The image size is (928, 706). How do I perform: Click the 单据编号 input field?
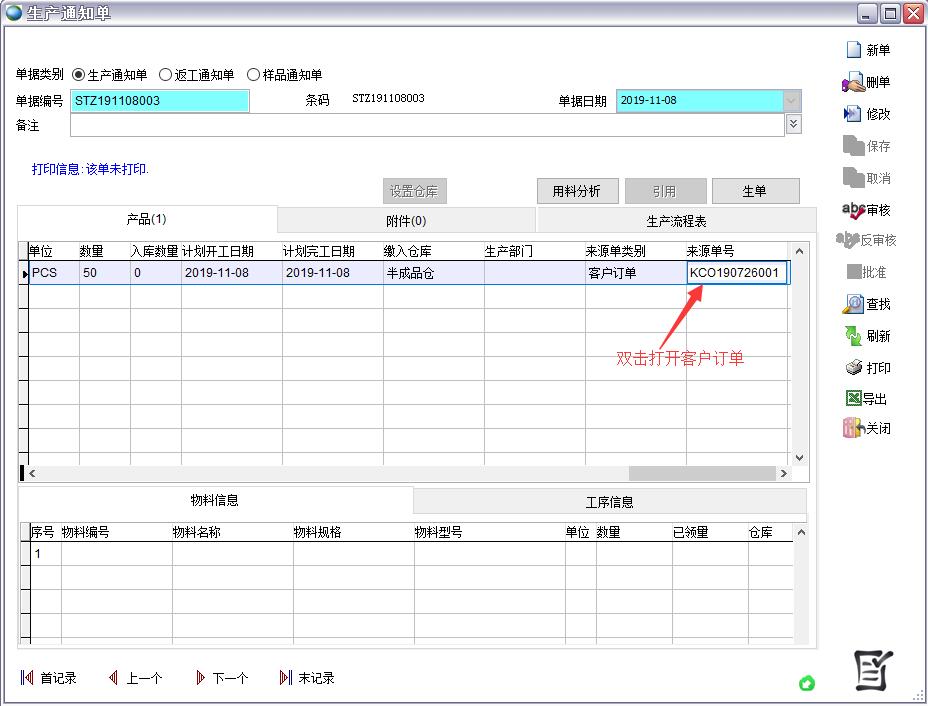pos(160,101)
